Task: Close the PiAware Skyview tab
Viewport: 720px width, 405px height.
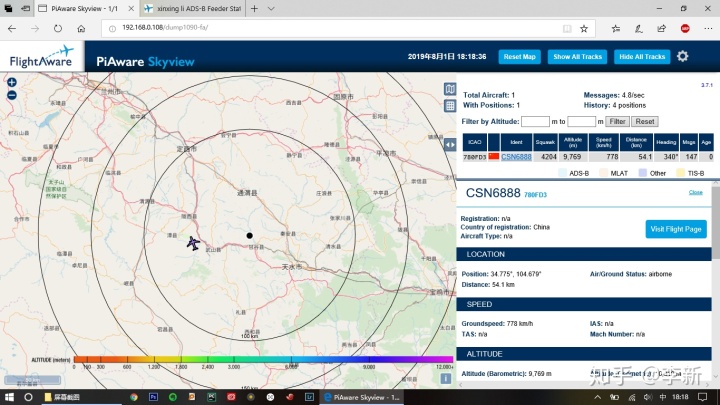Action: 131,8
